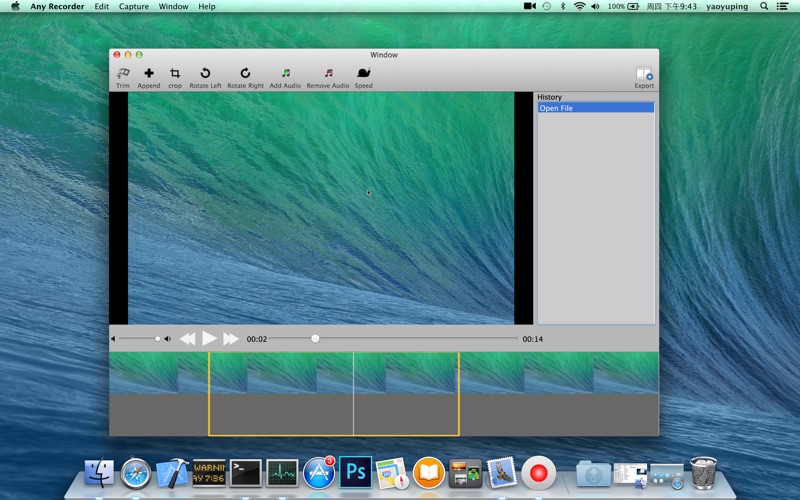Select the Trim tool
The width and height of the screenshot is (800, 500).
pos(123,74)
